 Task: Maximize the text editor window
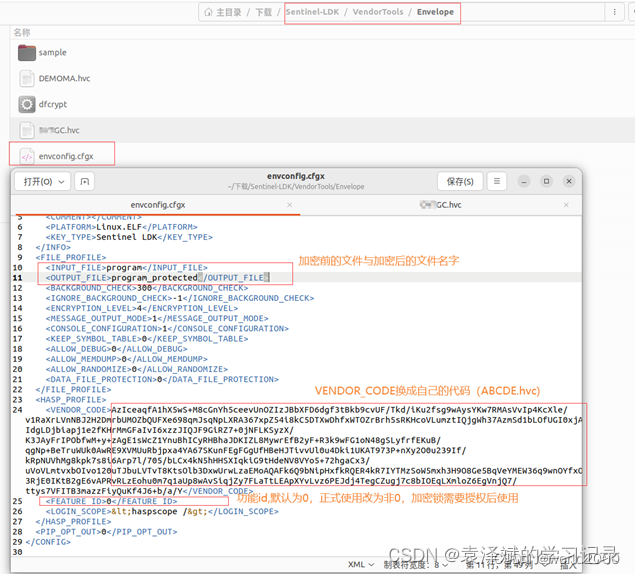click(546, 181)
